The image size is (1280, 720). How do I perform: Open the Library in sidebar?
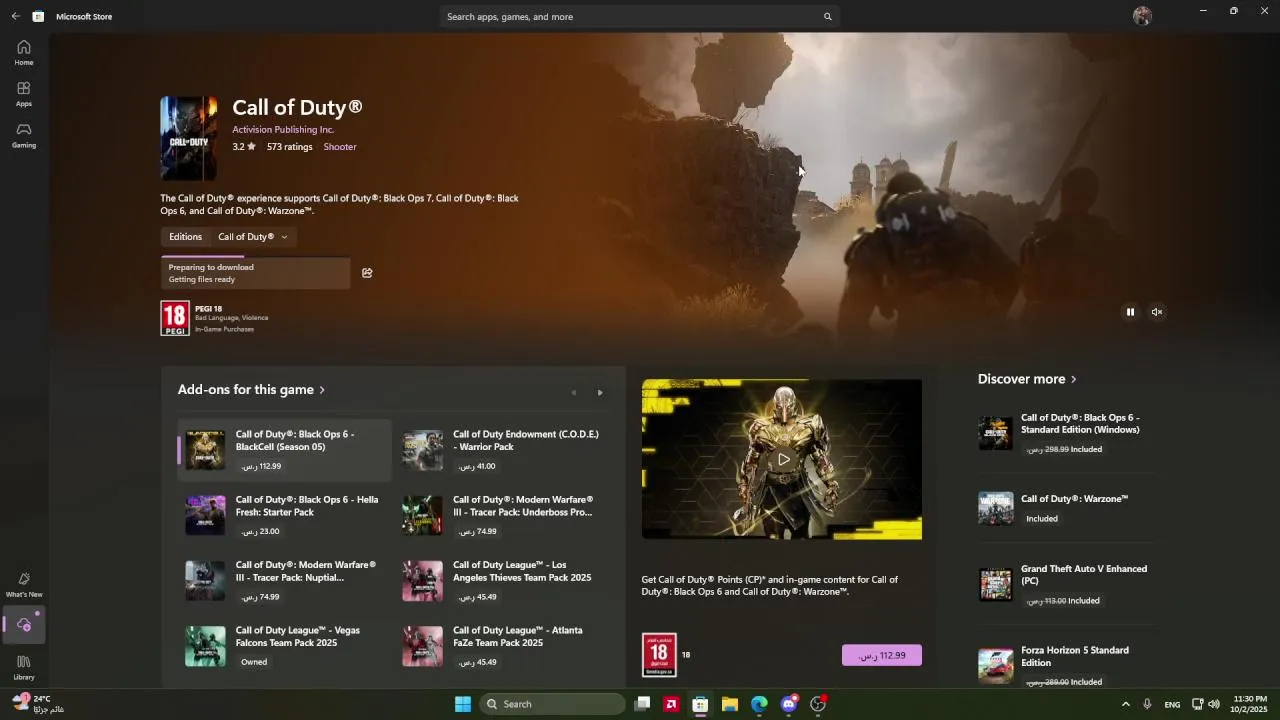(24, 667)
